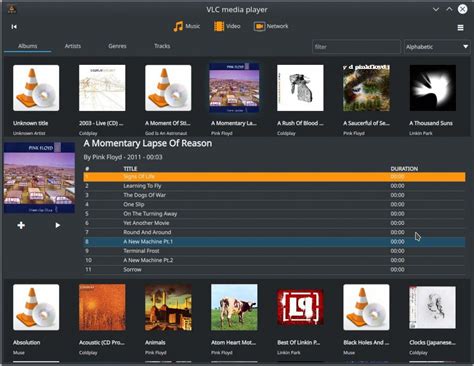Viewport: 474px width, 366px height.
Task: Select the A Momentary La... album thumbnail in grid
Action: point(234,88)
